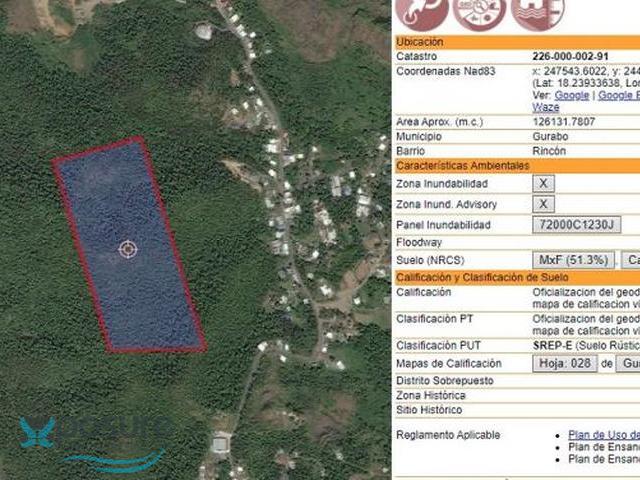Click the Gu... button after 'de'
Image resolution: width=640 pixels, height=480 pixels.
pos(628,363)
